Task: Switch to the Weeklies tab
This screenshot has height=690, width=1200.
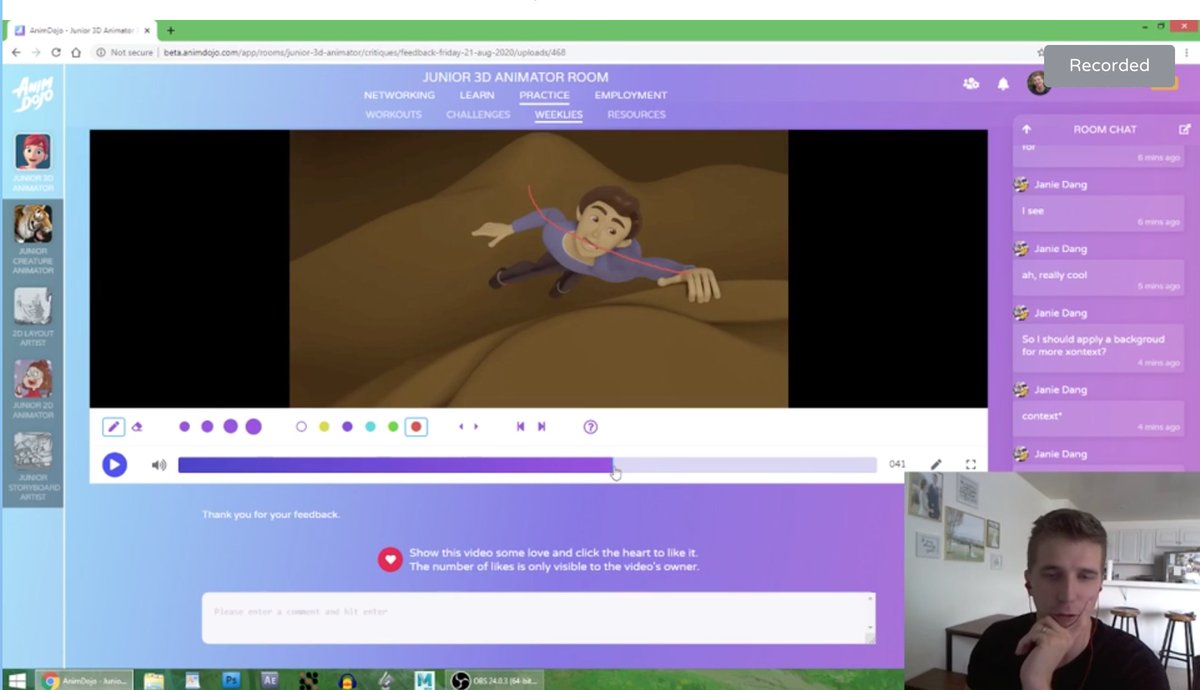Action: click(559, 114)
